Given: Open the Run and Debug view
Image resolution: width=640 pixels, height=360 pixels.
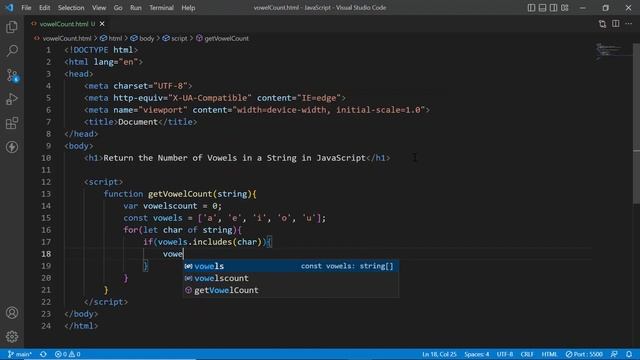Looking at the screenshot, I should coord(12,99).
